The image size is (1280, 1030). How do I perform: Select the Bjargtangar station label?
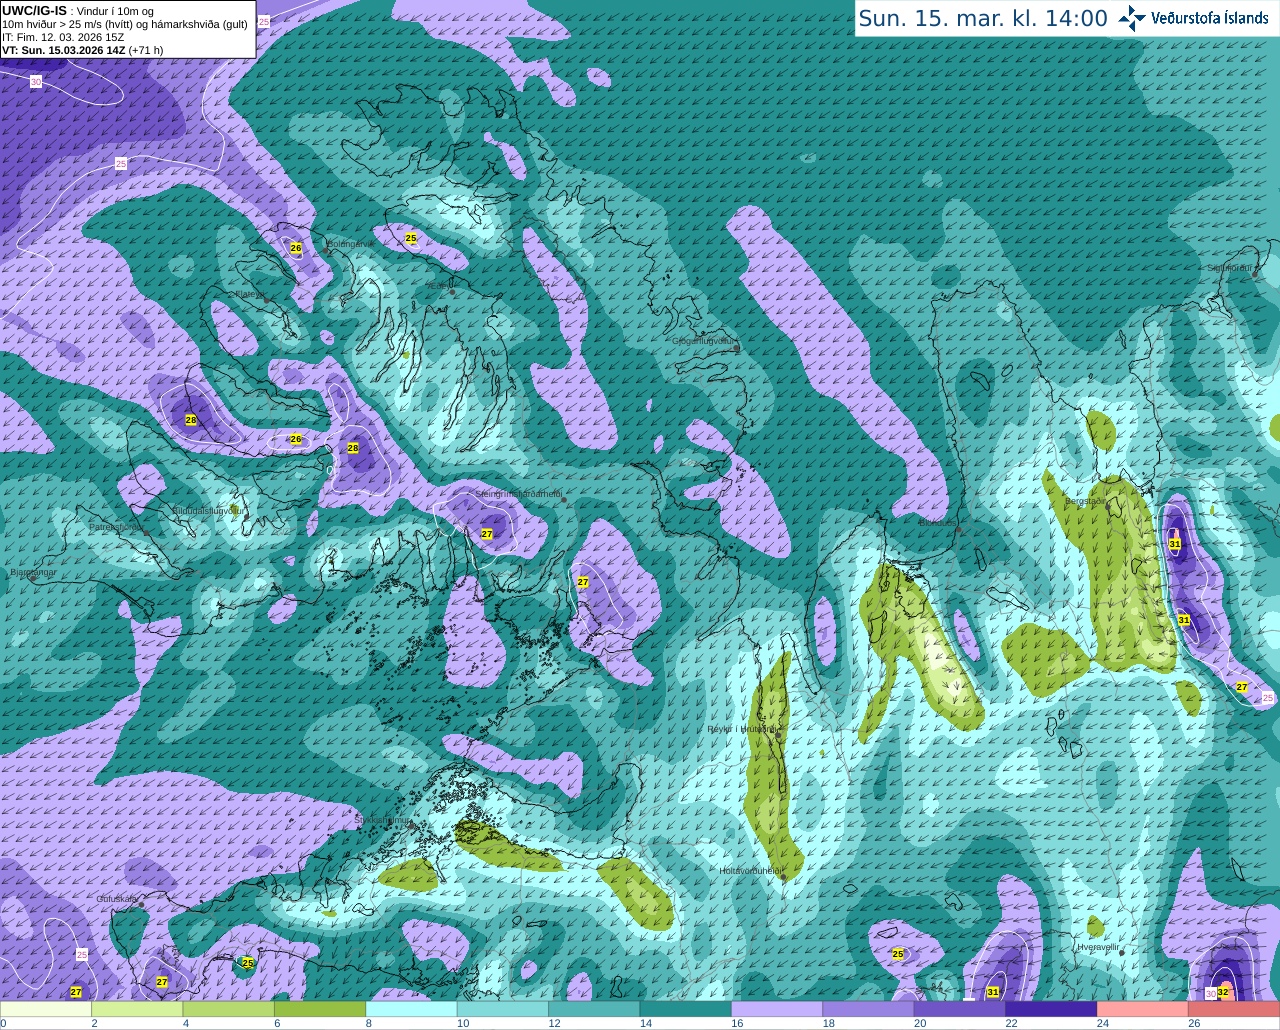33,572
